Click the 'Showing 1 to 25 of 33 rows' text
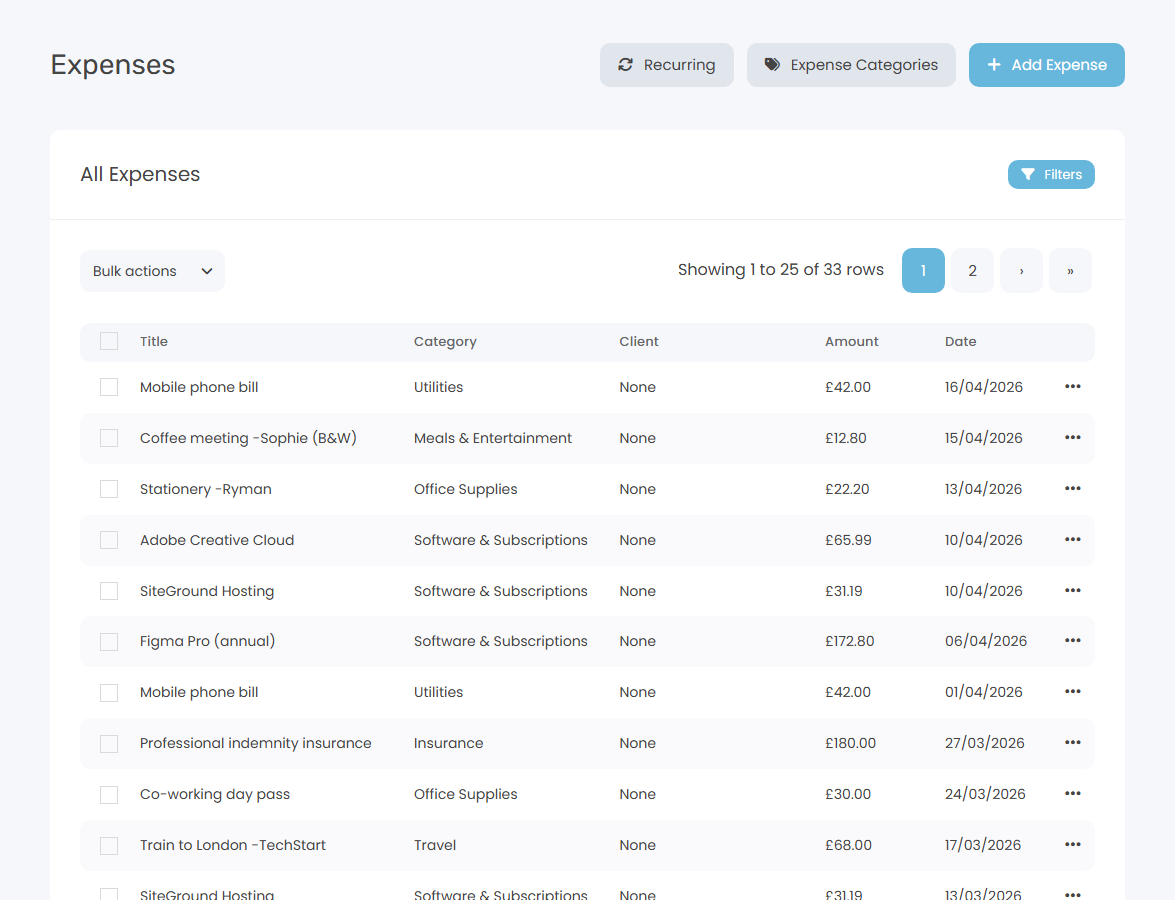Image resolution: width=1175 pixels, height=900 pixels. click(781, 270)
